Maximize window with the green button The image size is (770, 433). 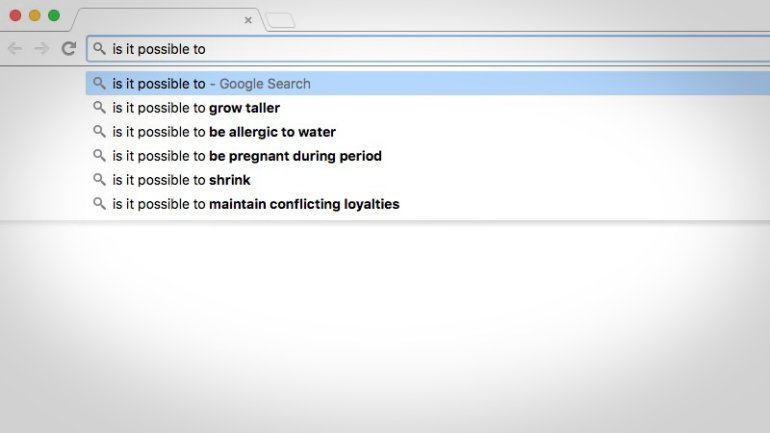(53, 15)
